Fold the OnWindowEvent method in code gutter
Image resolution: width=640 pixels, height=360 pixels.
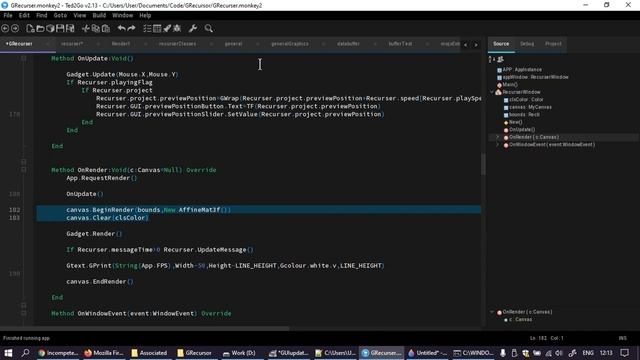(24, 313)
